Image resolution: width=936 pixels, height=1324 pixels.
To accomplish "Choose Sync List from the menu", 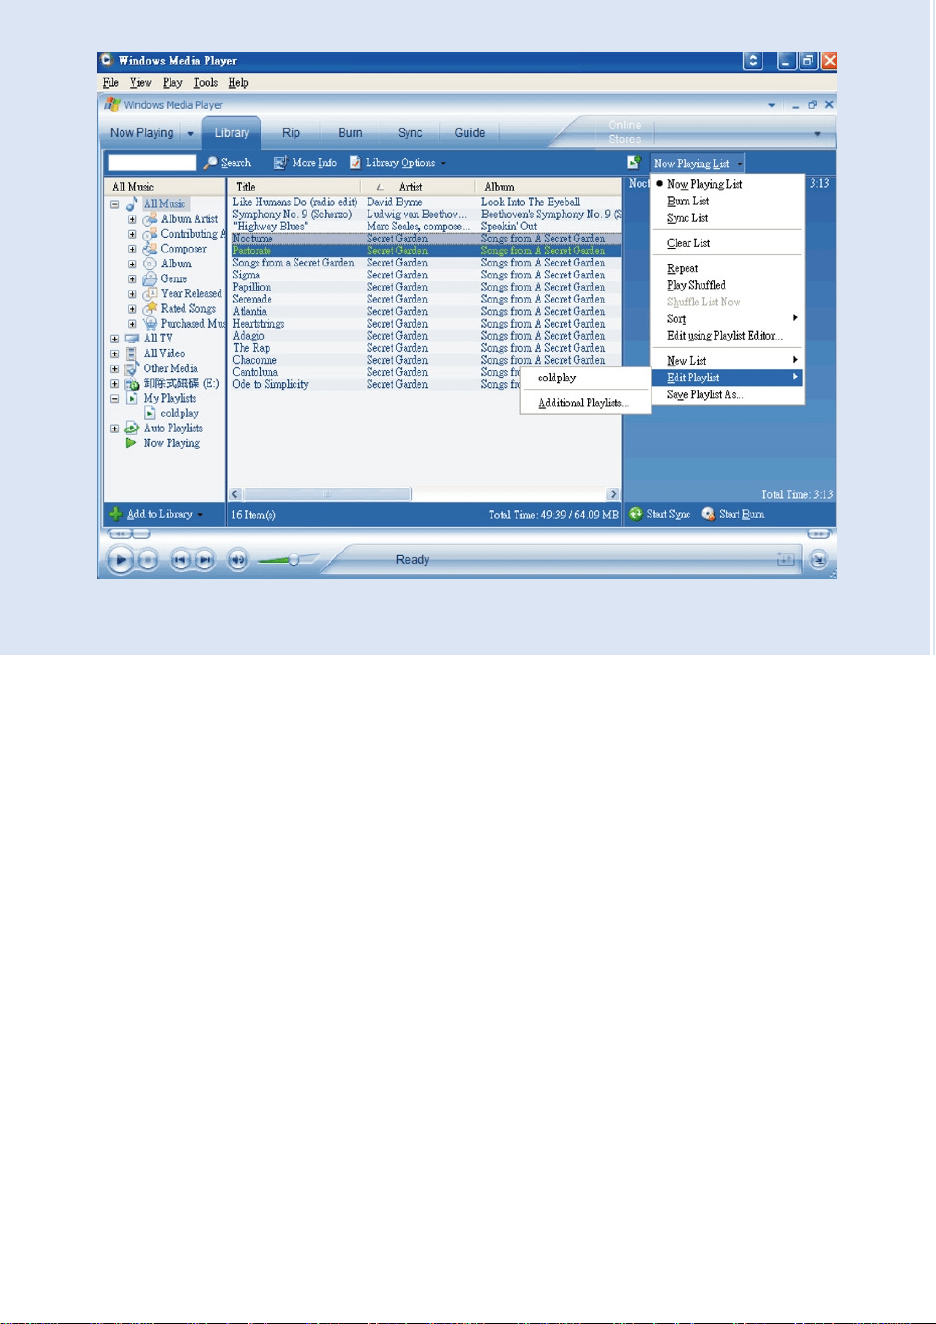I will tap(727, 218).
